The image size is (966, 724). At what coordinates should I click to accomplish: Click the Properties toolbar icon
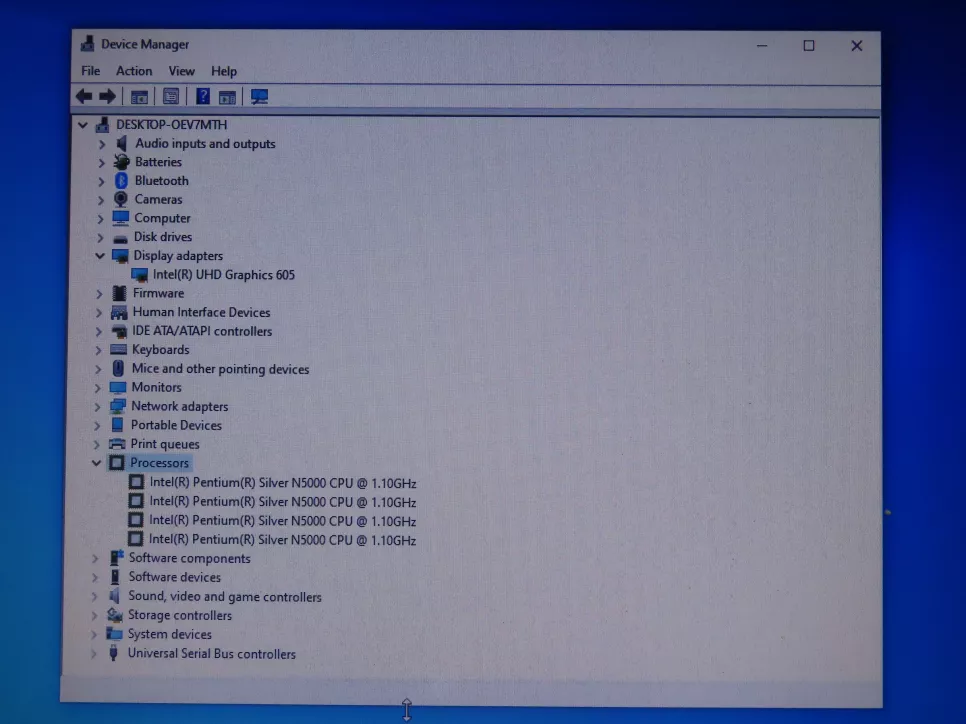click(171, 97)
